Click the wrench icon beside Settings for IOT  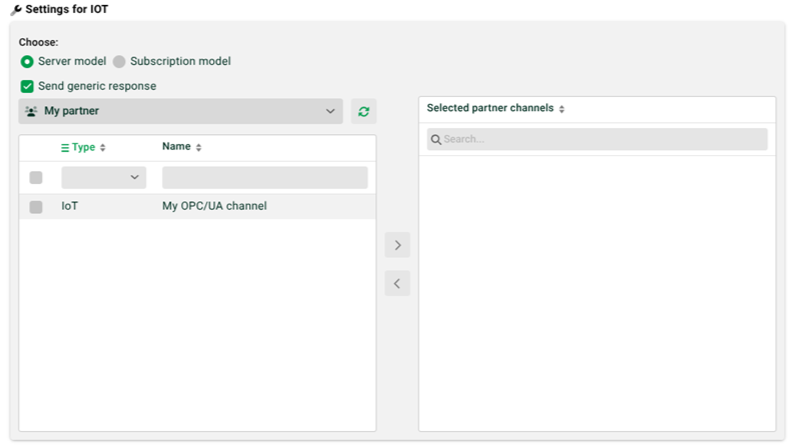(x=16, y=10)
